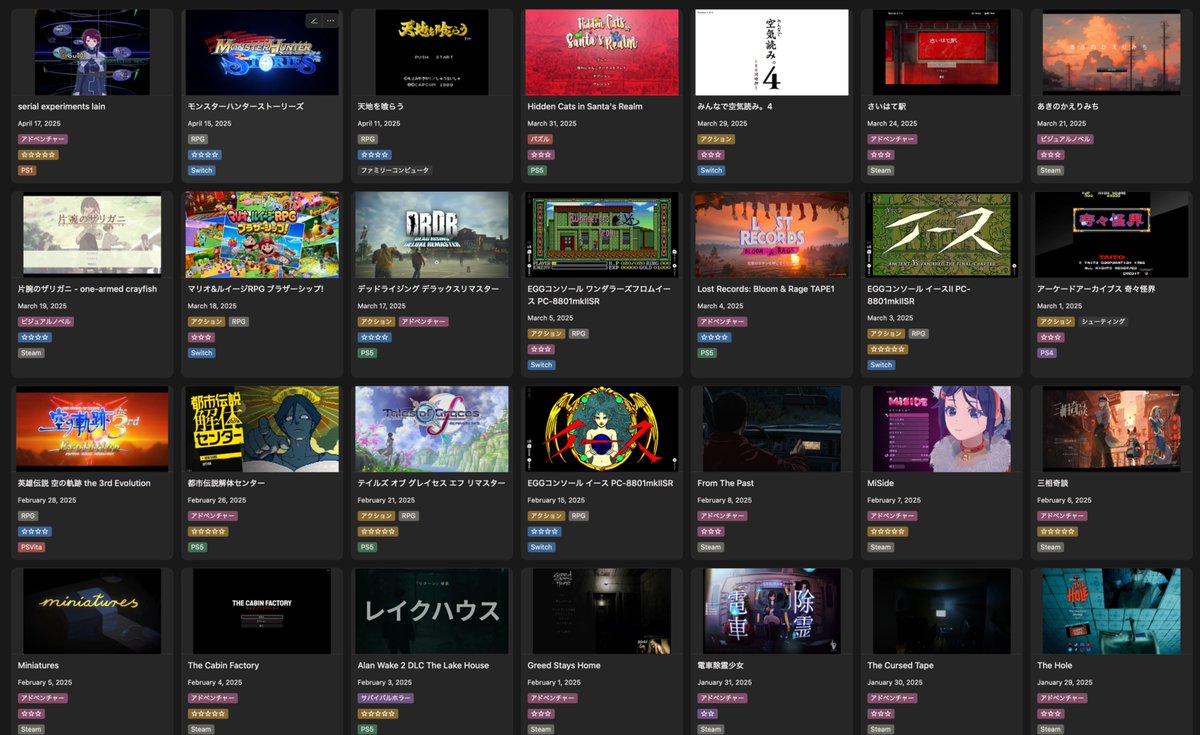Open the Tales of Graces f cover

click(432, 429)
